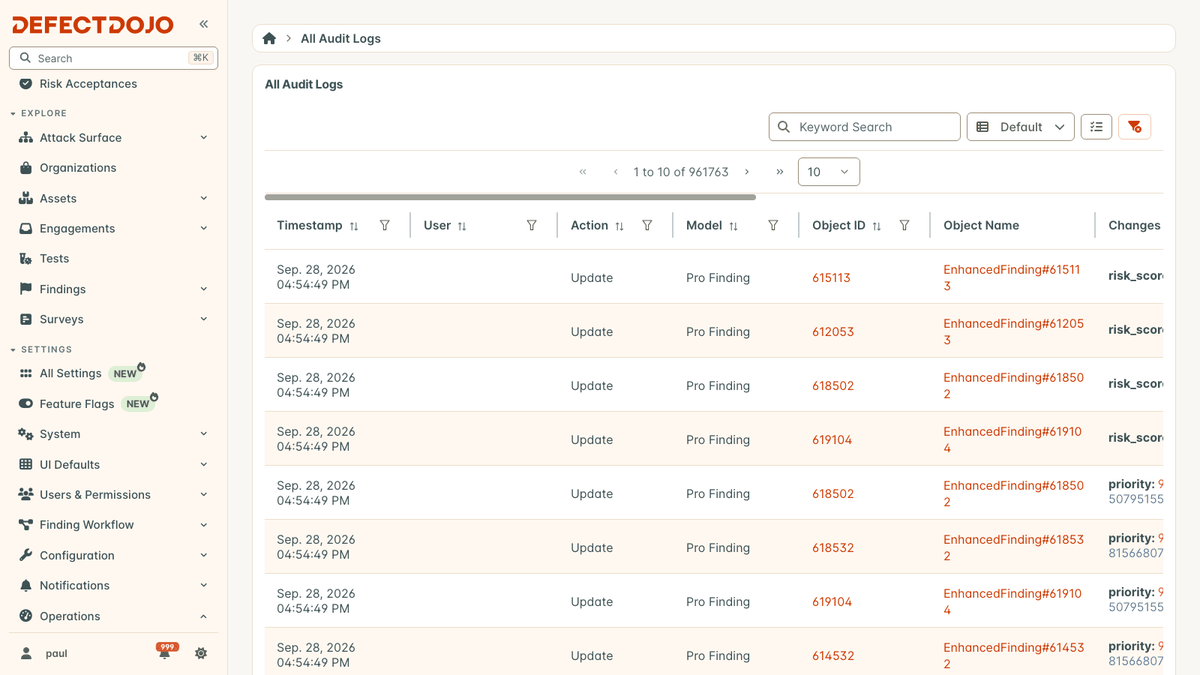The width and height of the screenshot is (1200, 675).
Task: Open the Timestamp column filter funnel
Action: coord(385,226)
